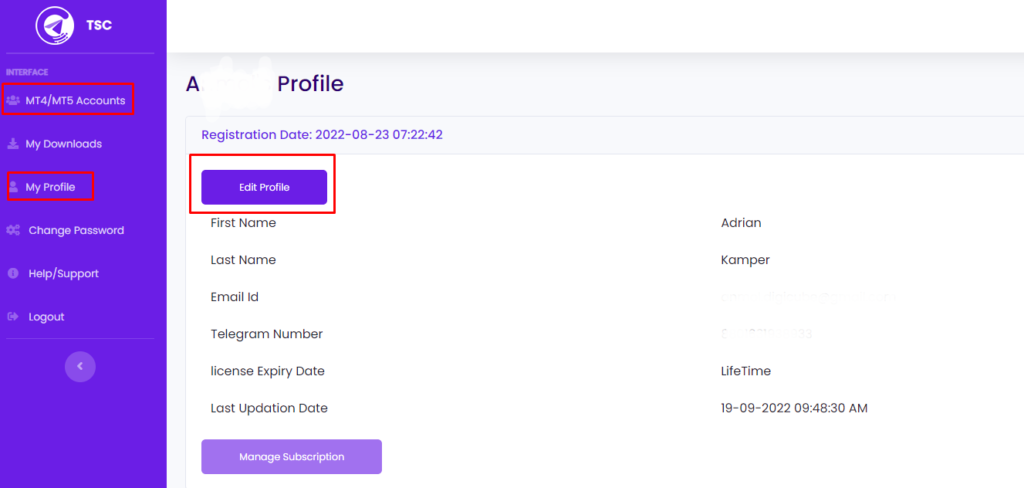The width and height of the screenshot is (1024, 488).
Task: Go to My Downloads page
Action: pyautogui.click(x=64, y=144)
